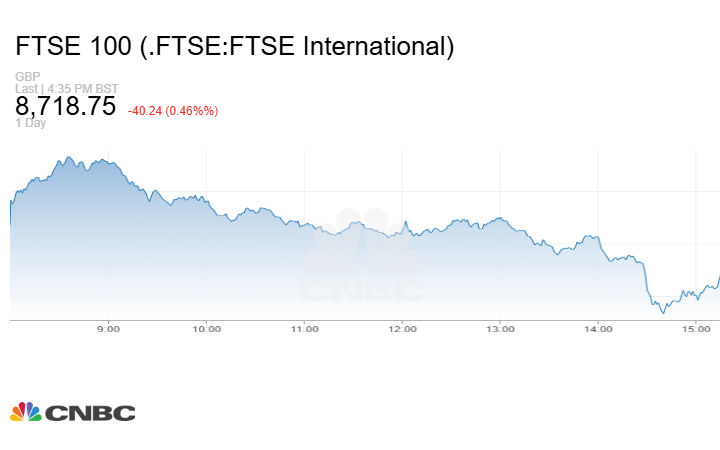Click the 12:00 time axis label

tap(402, 329)
